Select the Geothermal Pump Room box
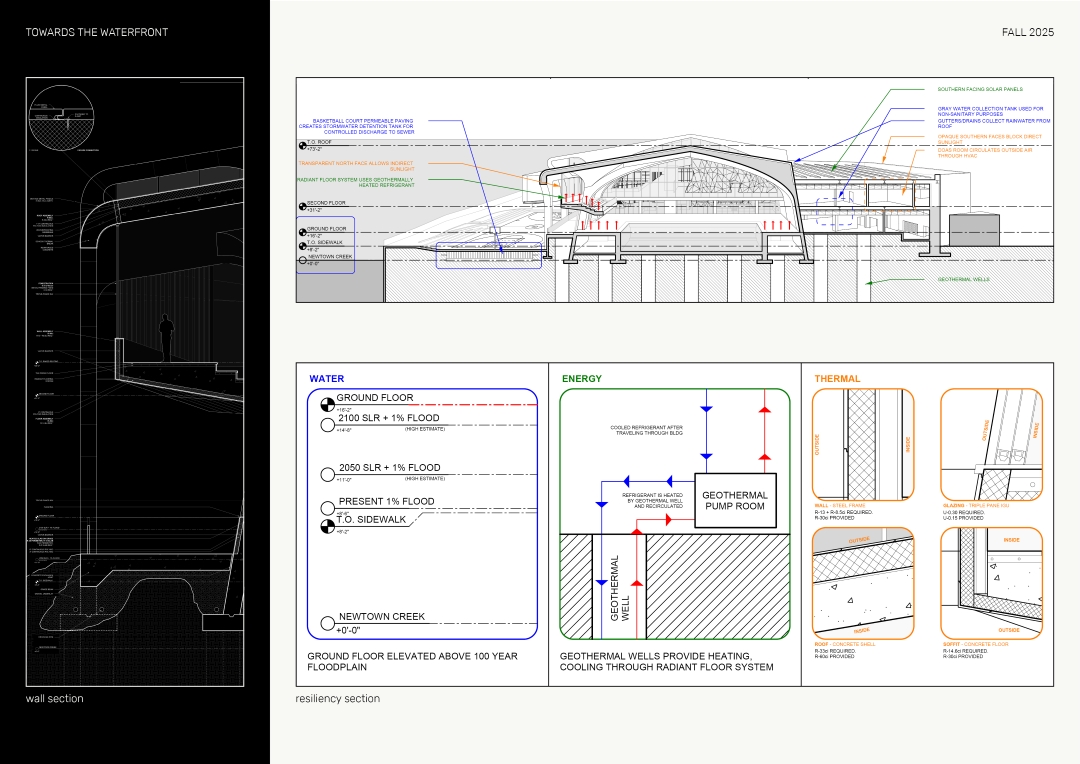The height and width of the screenshot is (764, 1080). (735, 501)
